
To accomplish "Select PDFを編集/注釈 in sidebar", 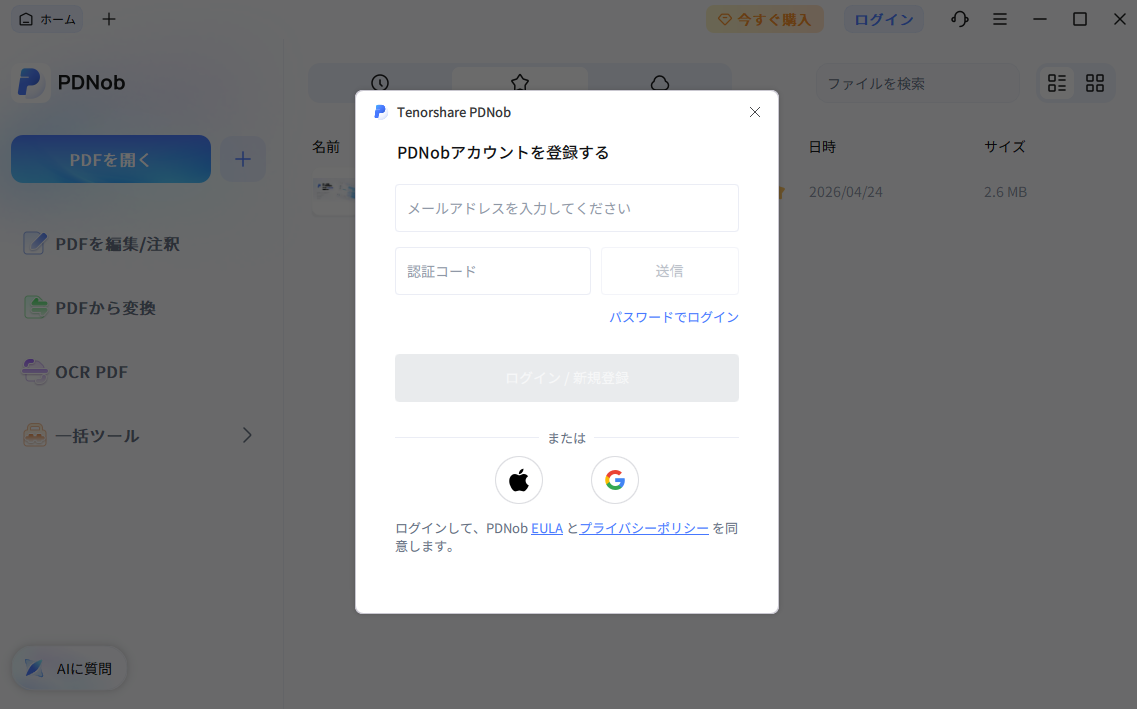I will coord(102,244).
